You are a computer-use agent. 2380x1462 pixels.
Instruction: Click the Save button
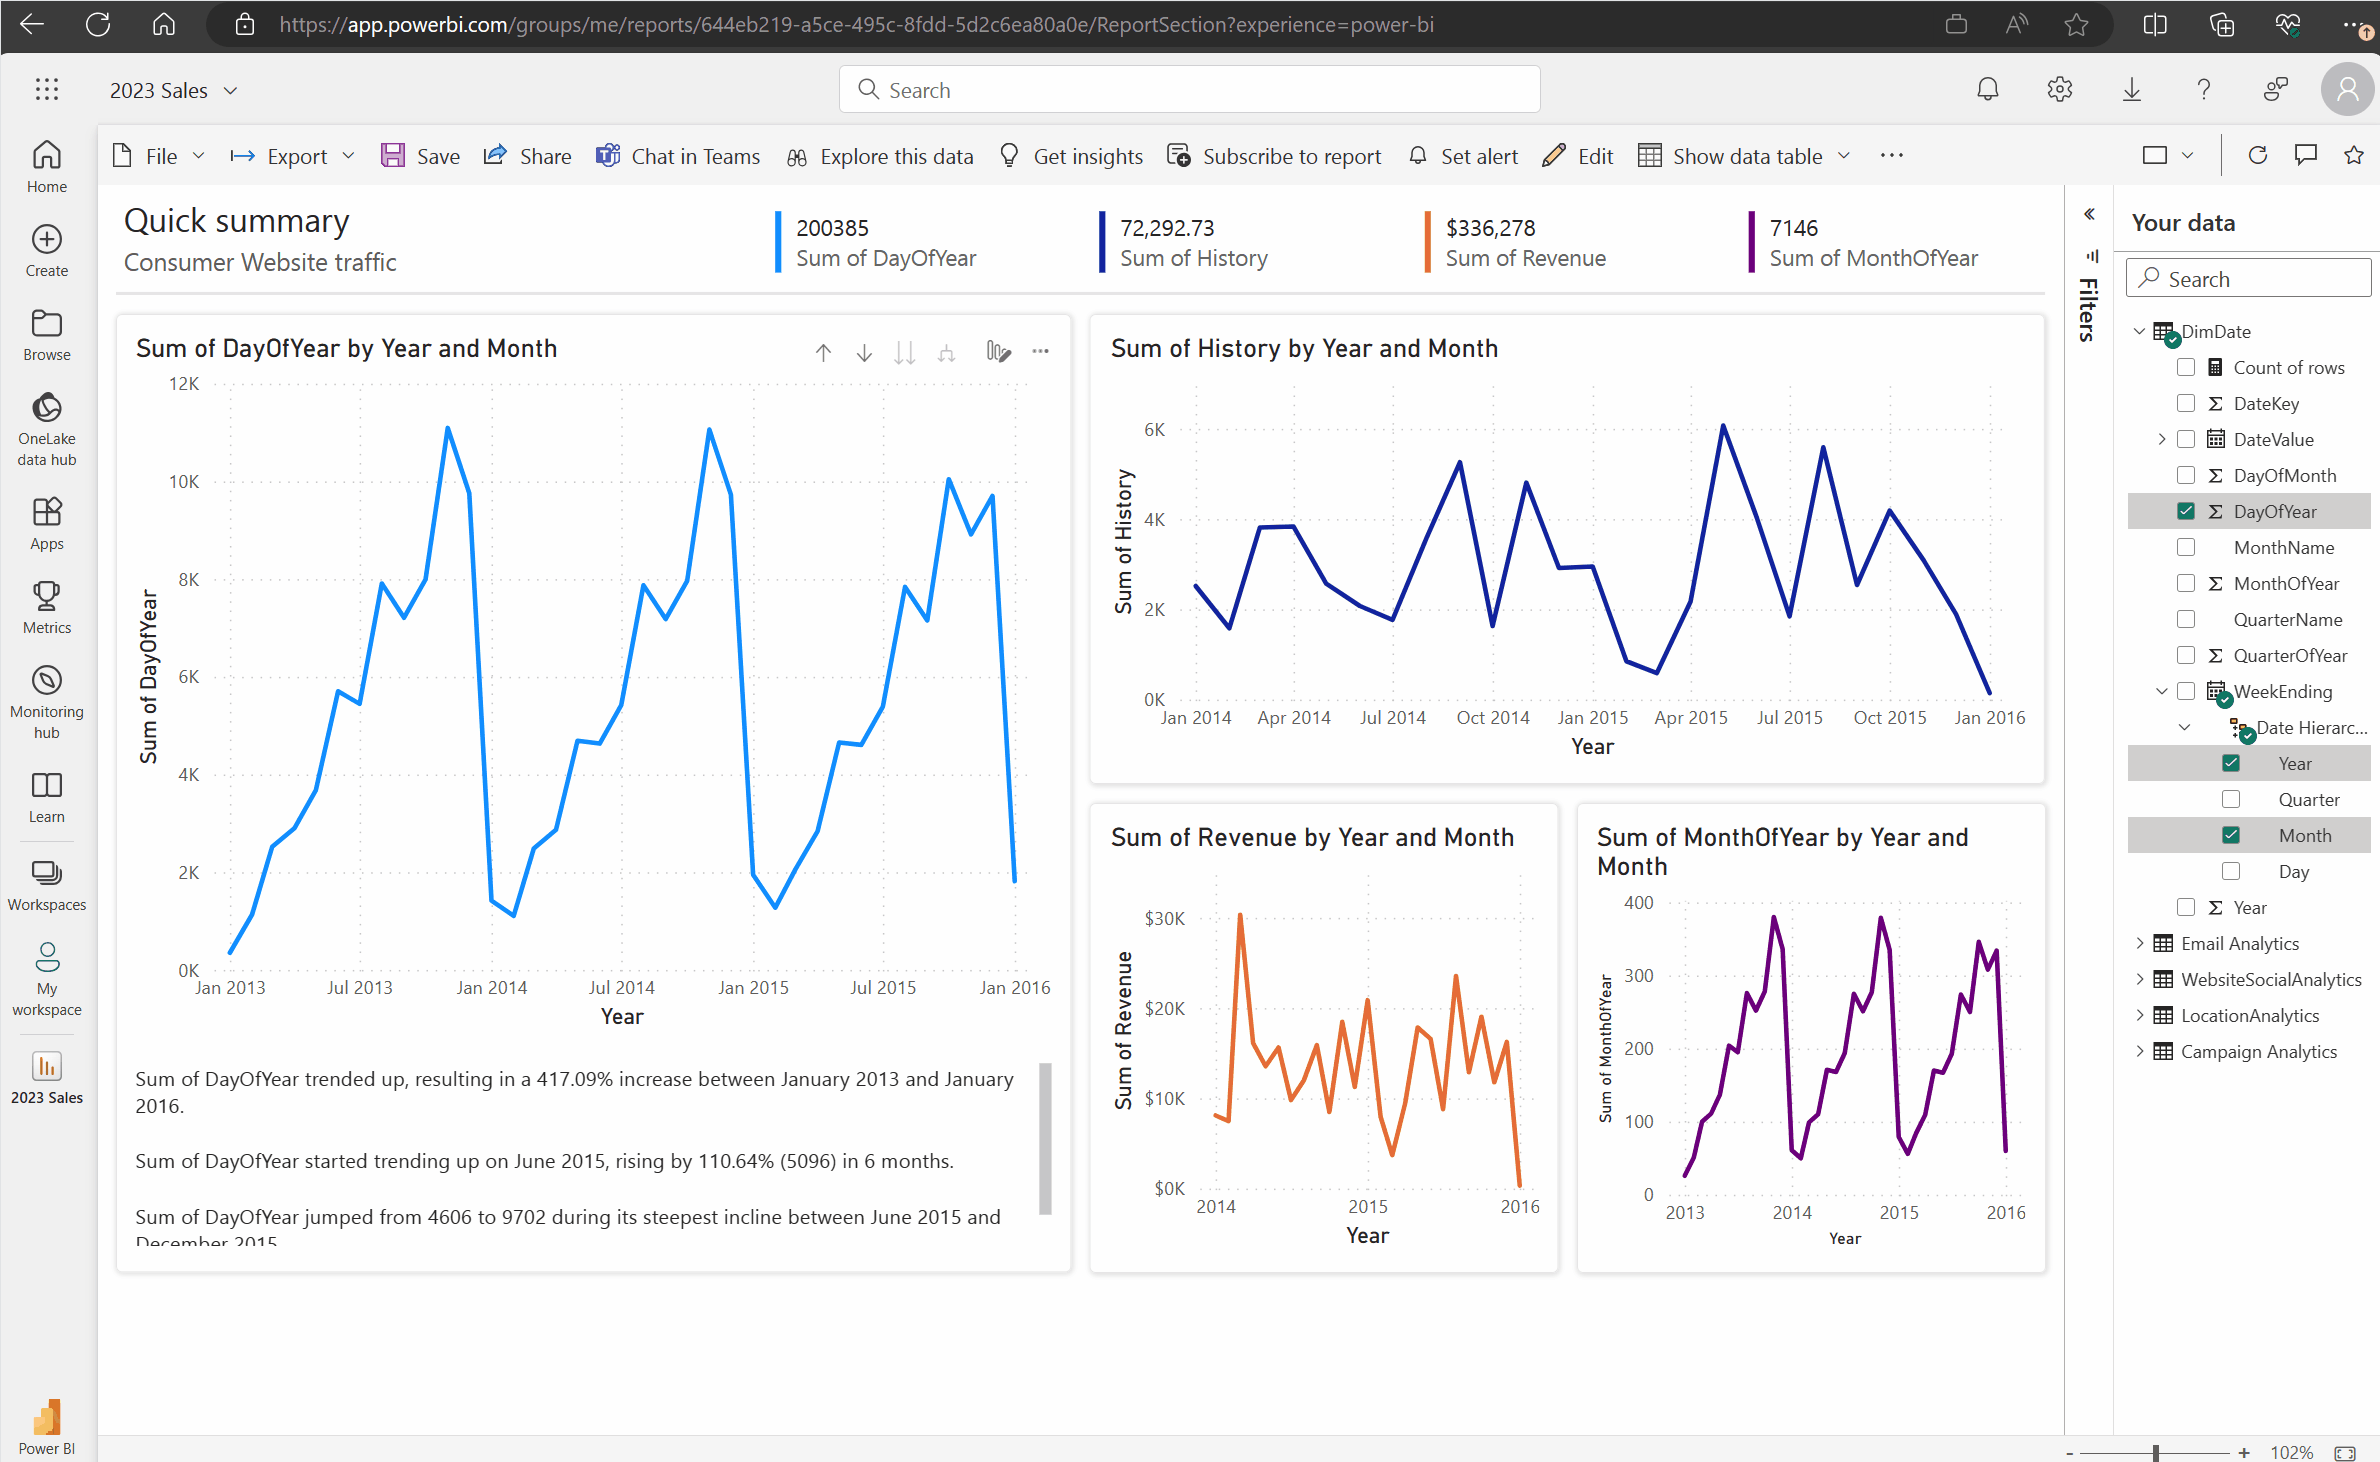click(x=420, y=156)
